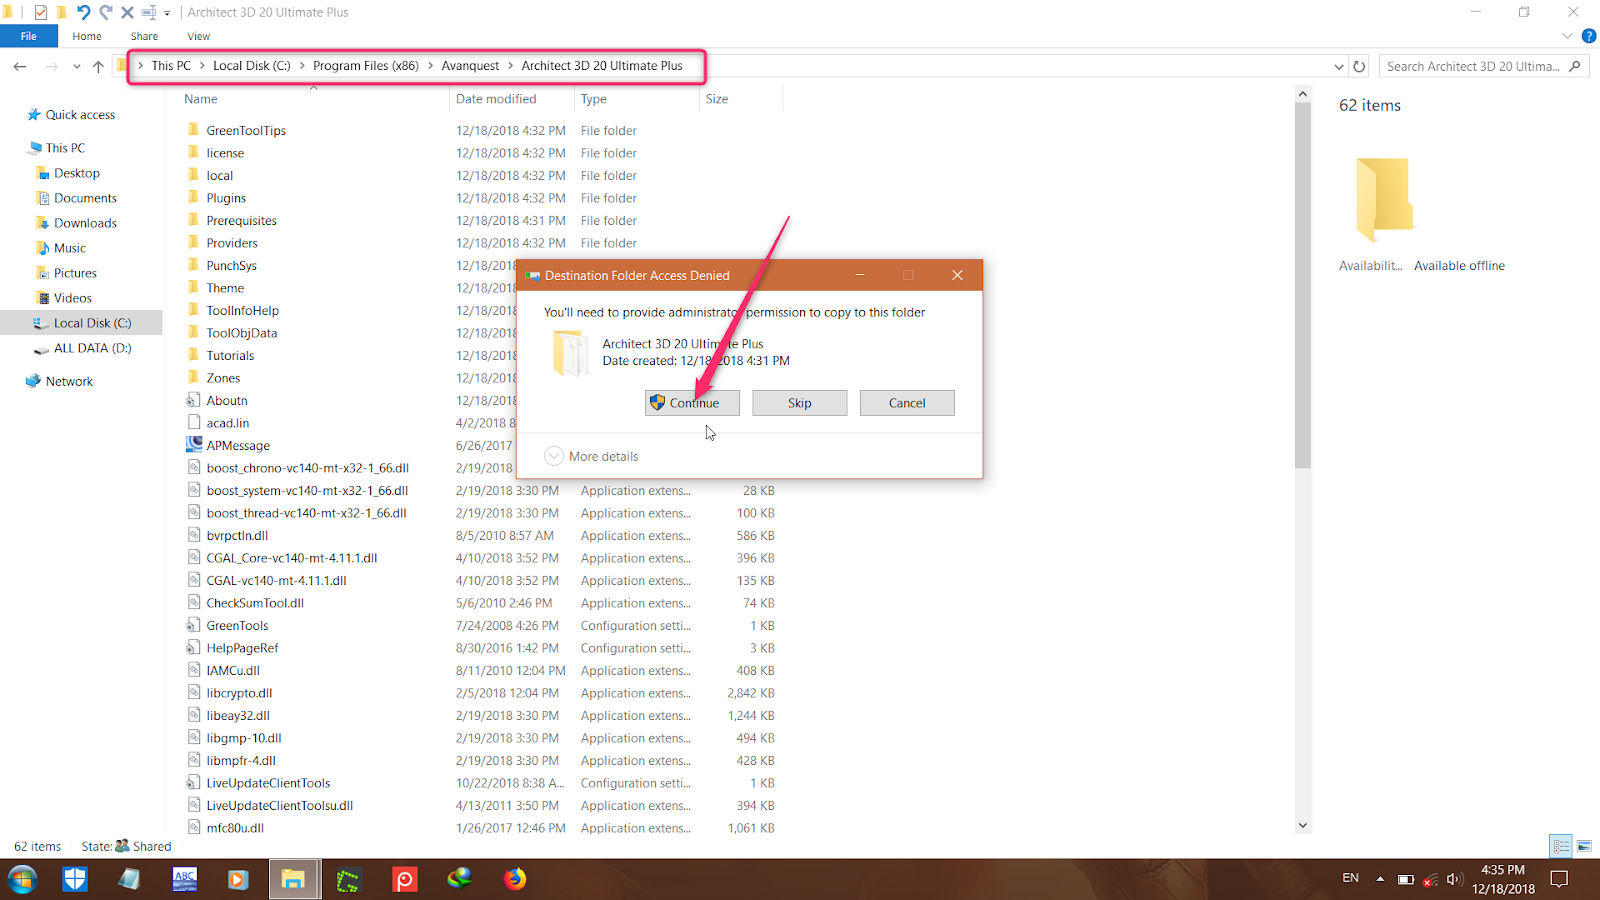Open Internet Download Manager from the taskbar

tap(460, 879)
